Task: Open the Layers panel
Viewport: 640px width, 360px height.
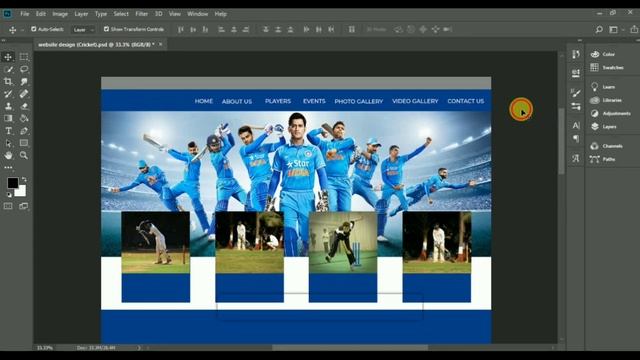Action: [x=604, y=127]
